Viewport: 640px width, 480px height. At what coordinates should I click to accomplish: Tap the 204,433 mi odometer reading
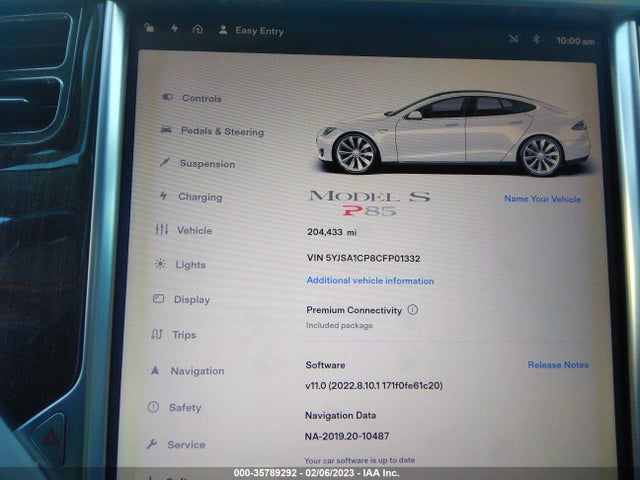tap(332, 232)
